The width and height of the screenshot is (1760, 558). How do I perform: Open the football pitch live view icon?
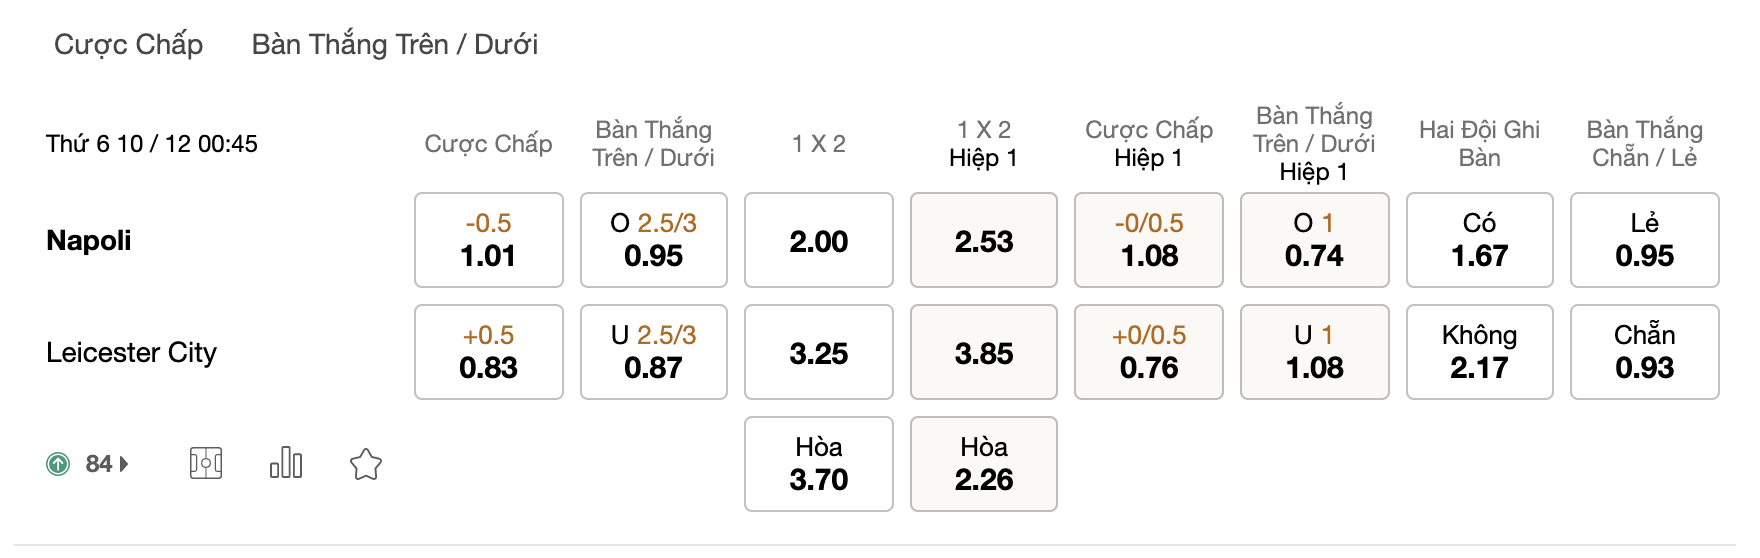point(206,463)
